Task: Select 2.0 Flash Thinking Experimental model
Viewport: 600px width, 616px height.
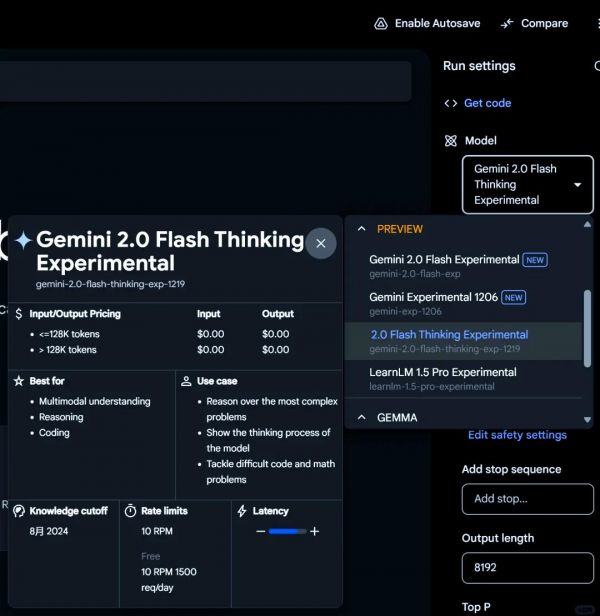Action: pos(463,341)
